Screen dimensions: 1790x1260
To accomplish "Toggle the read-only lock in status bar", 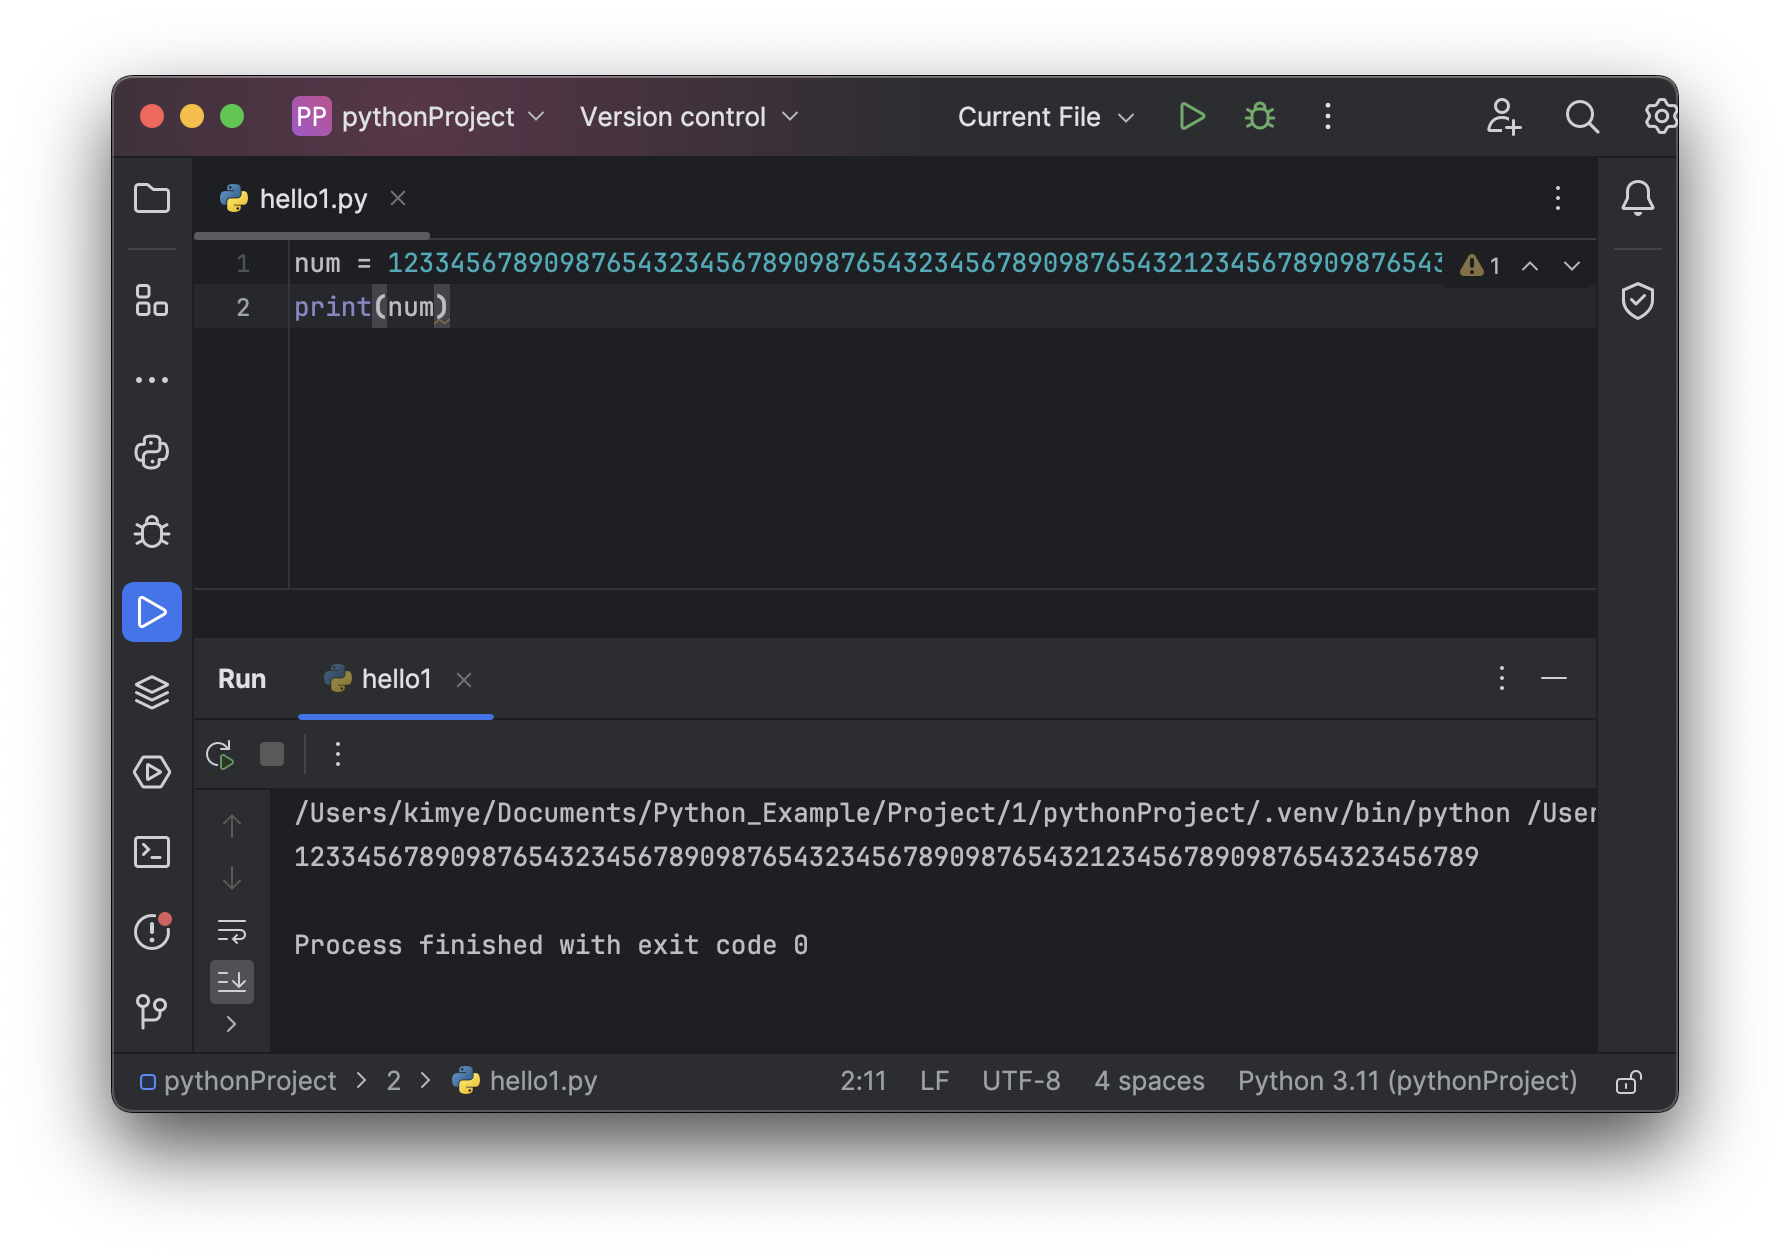I will [1628, 1082].
